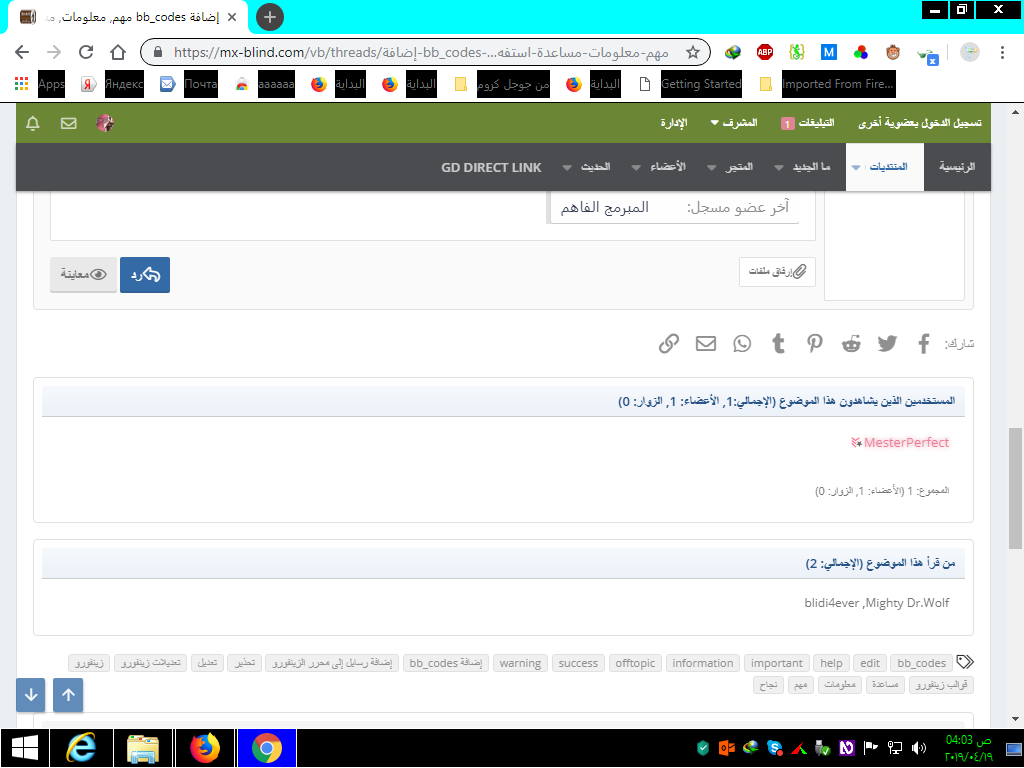Click the blue رد reply button
The image size is (1024, 768).
[145, 274]
